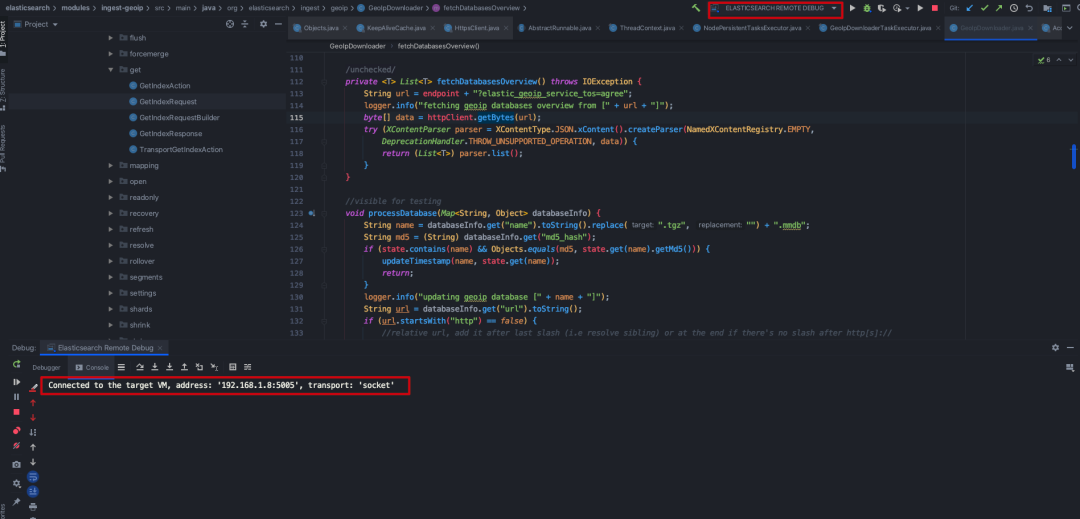The height and width of the screenshot is (519, 1080).
Task: Open the GeoIpDownloaderTaskExecutor.java tab
Action: 879,28
